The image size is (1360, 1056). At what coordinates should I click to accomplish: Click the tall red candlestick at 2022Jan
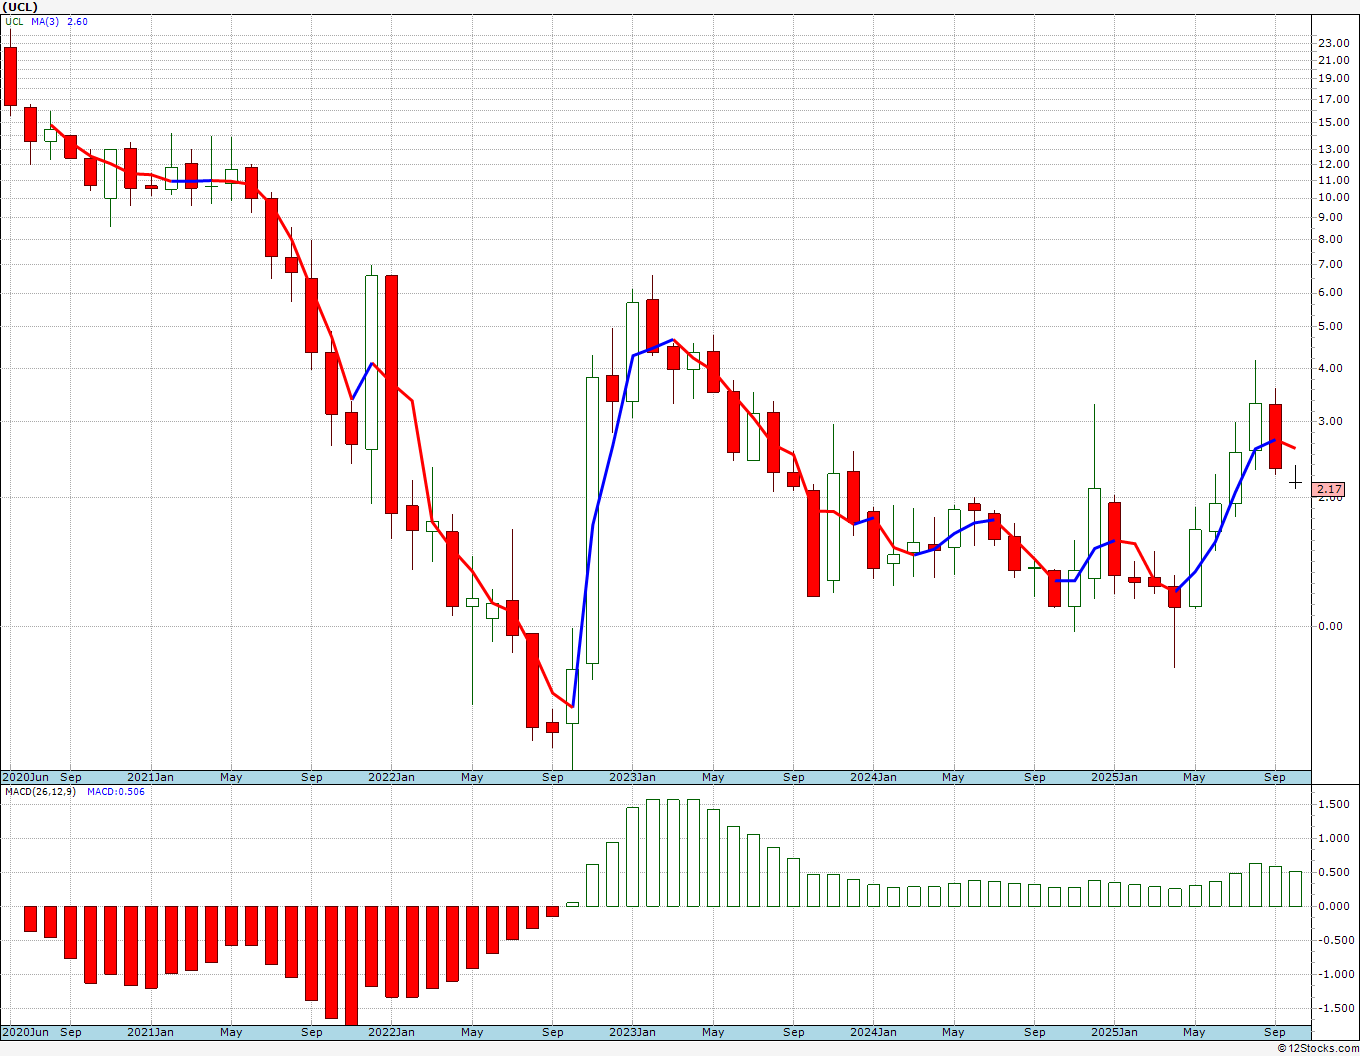[391, 394]
